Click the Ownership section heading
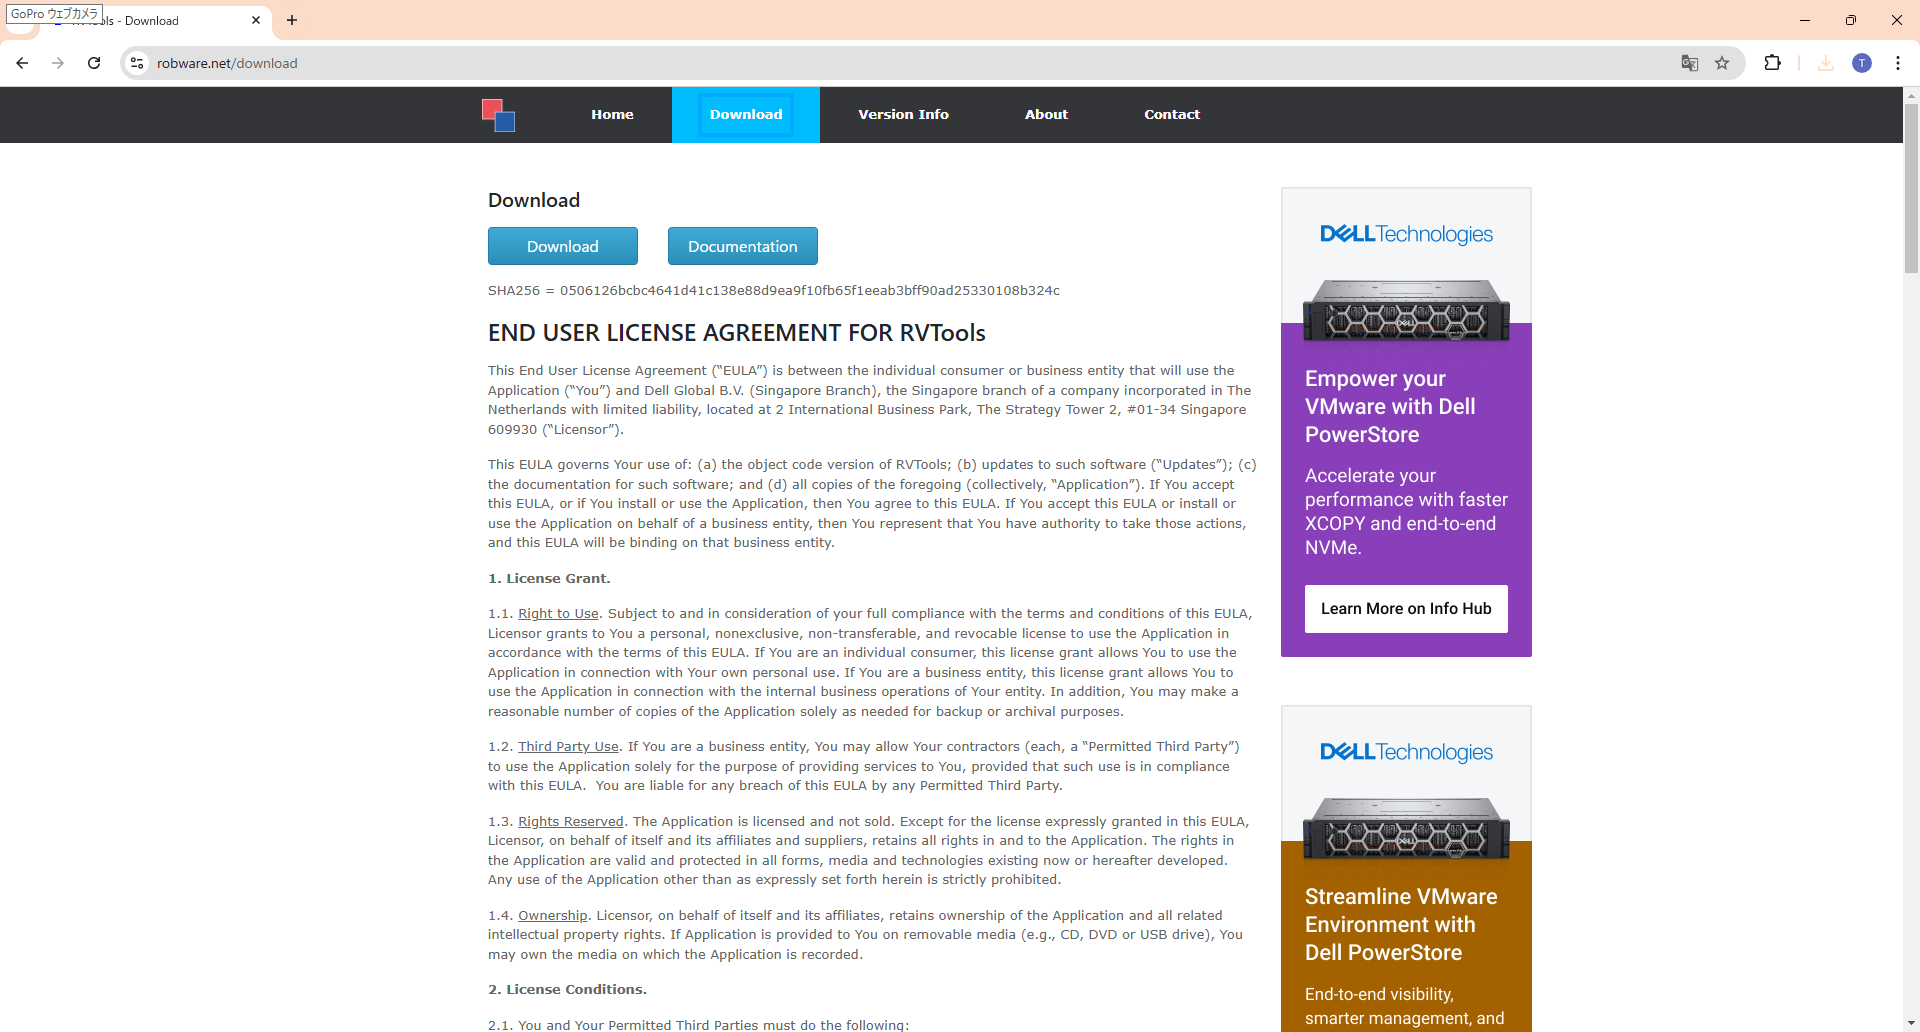This screenshot has height=1032, width=1920. click(x=552, y=916)
